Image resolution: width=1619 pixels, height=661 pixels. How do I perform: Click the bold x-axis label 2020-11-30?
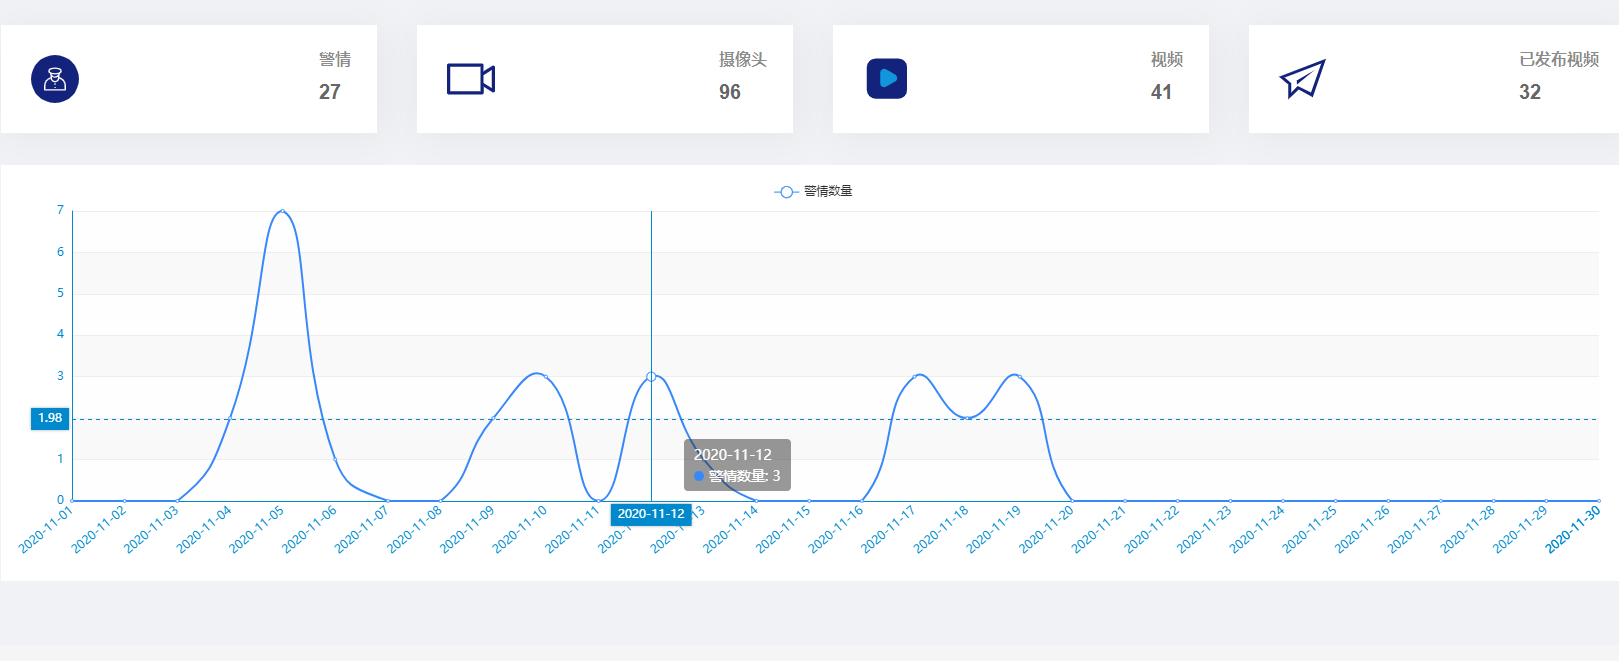[x=1574, y=529]
